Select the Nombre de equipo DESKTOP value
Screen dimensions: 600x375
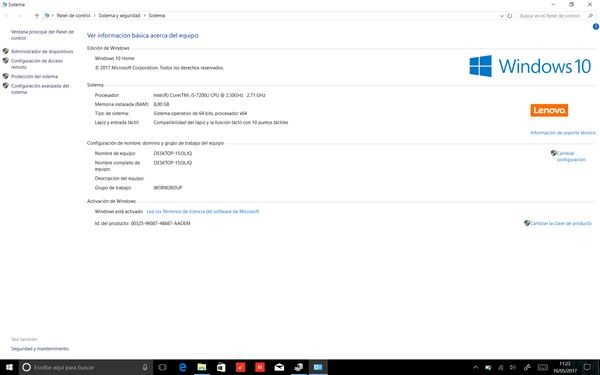tap(173, 153)
